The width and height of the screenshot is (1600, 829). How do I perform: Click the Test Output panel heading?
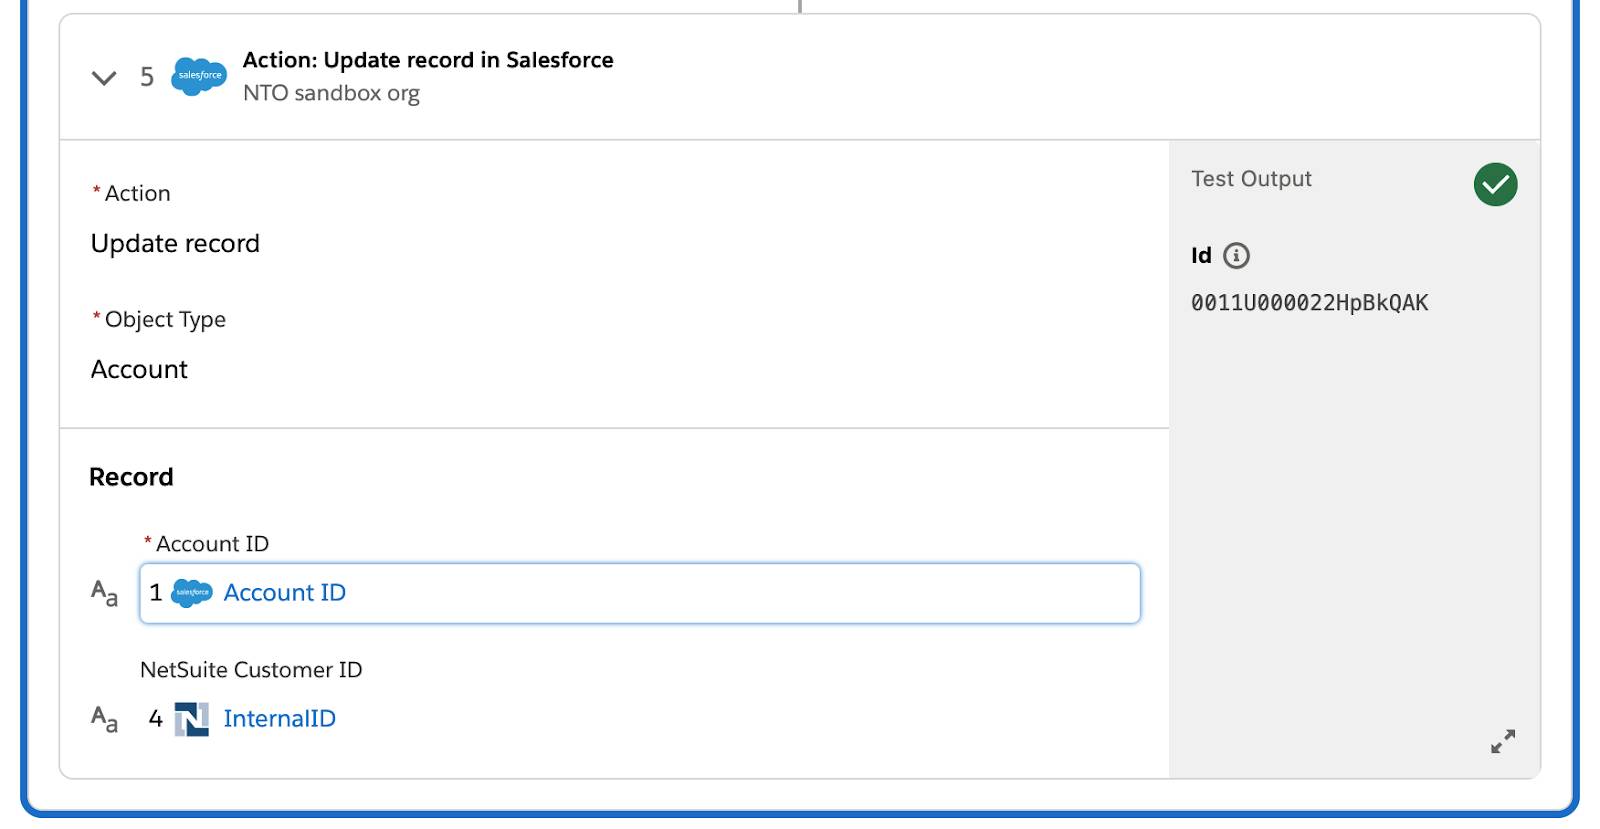coord(1251,179)
